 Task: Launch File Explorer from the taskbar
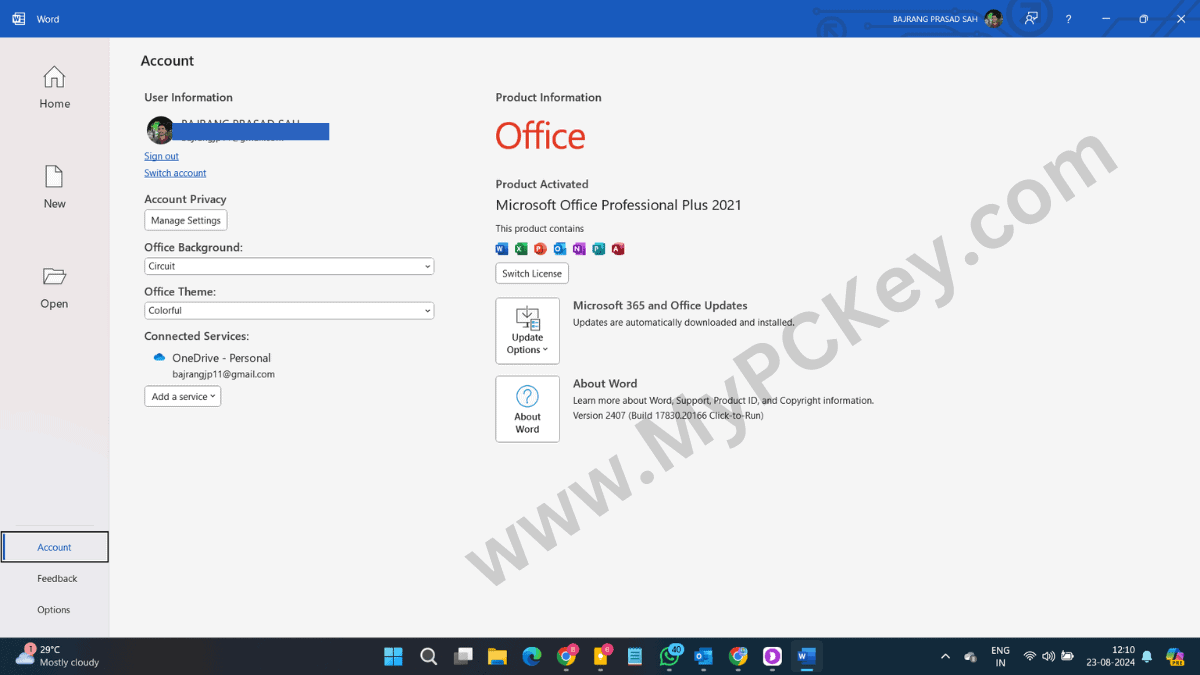[497, 656]
